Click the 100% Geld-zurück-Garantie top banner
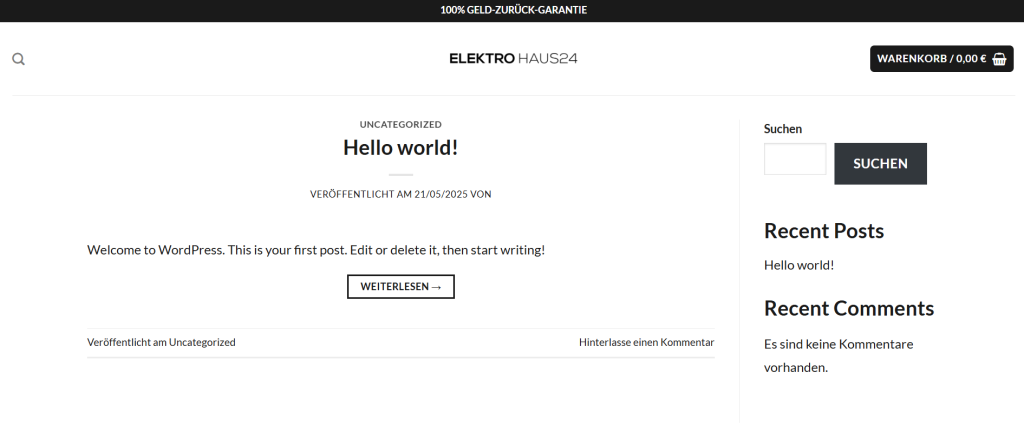The height and width of the screenshot is (445, 1024). point(513,10)
